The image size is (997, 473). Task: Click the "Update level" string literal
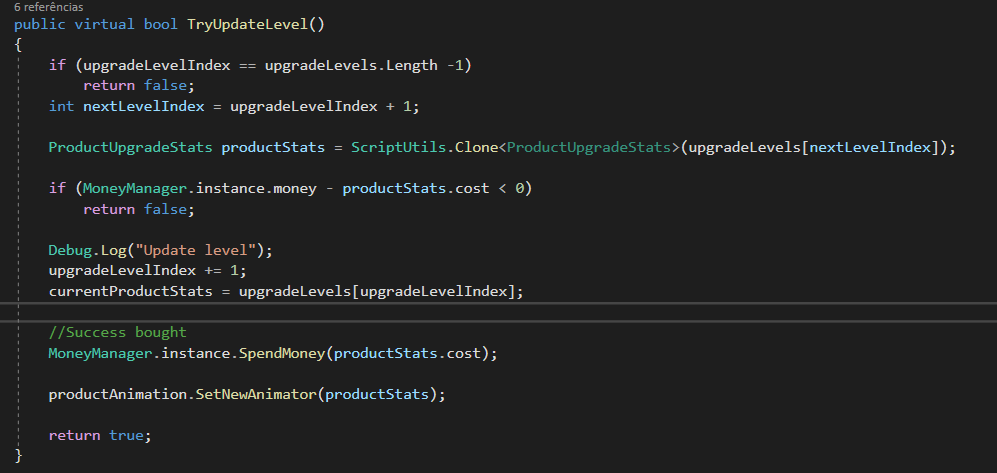195,250
